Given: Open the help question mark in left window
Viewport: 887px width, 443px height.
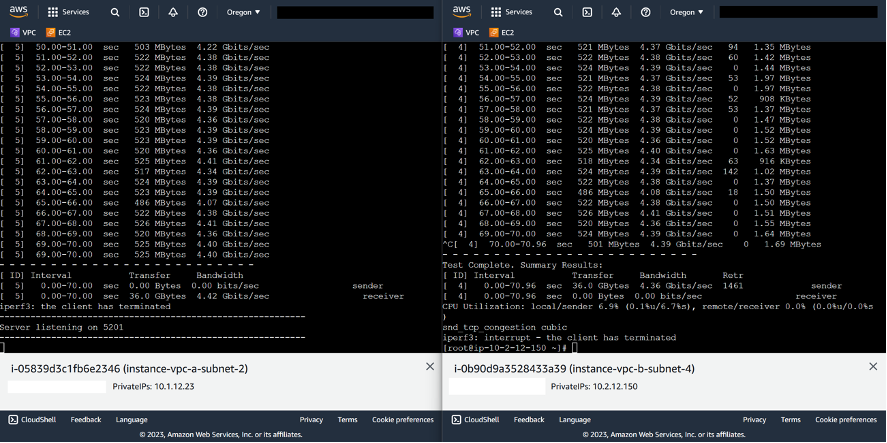Looking at the screenshot, I should click(x=203, y=12).
